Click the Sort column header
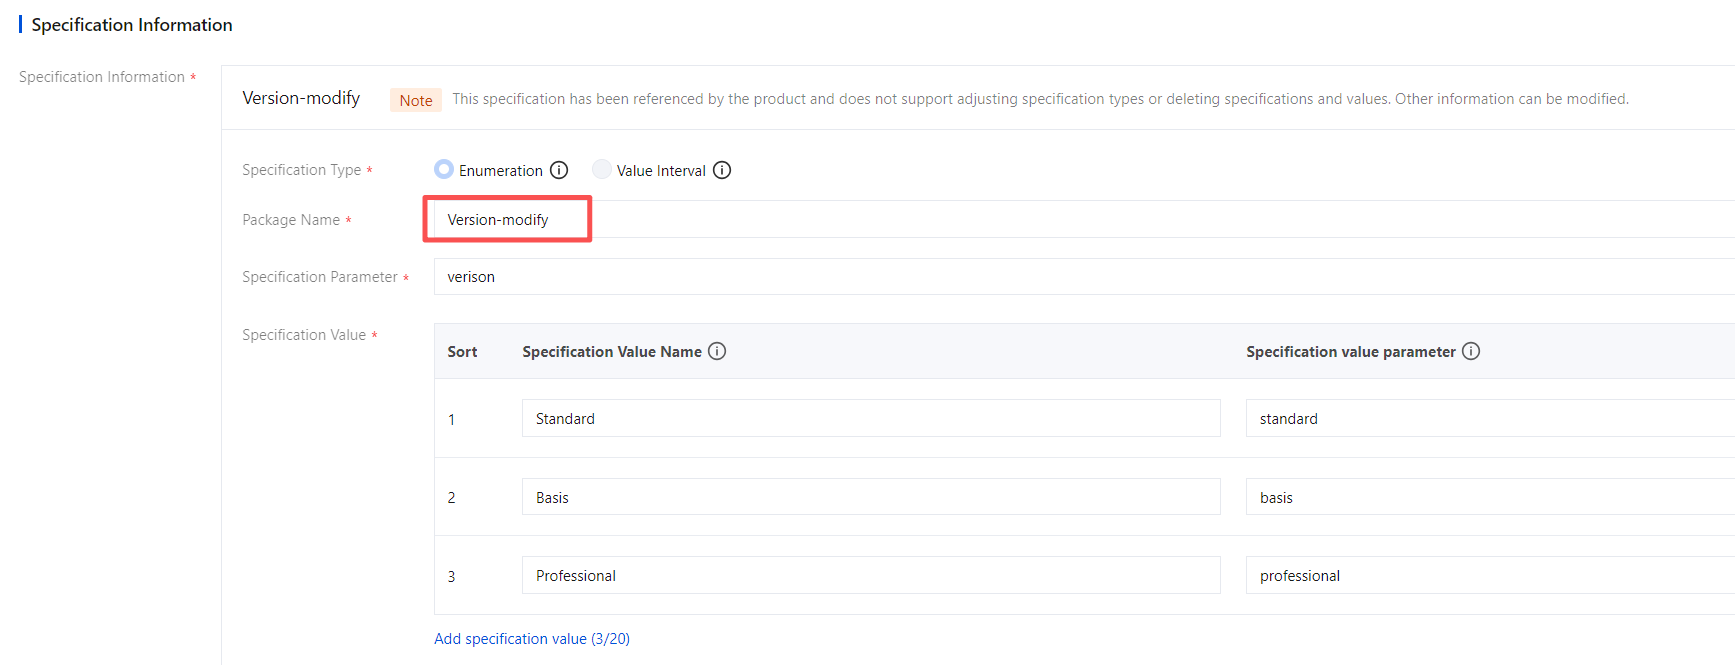 pos(462,352)
